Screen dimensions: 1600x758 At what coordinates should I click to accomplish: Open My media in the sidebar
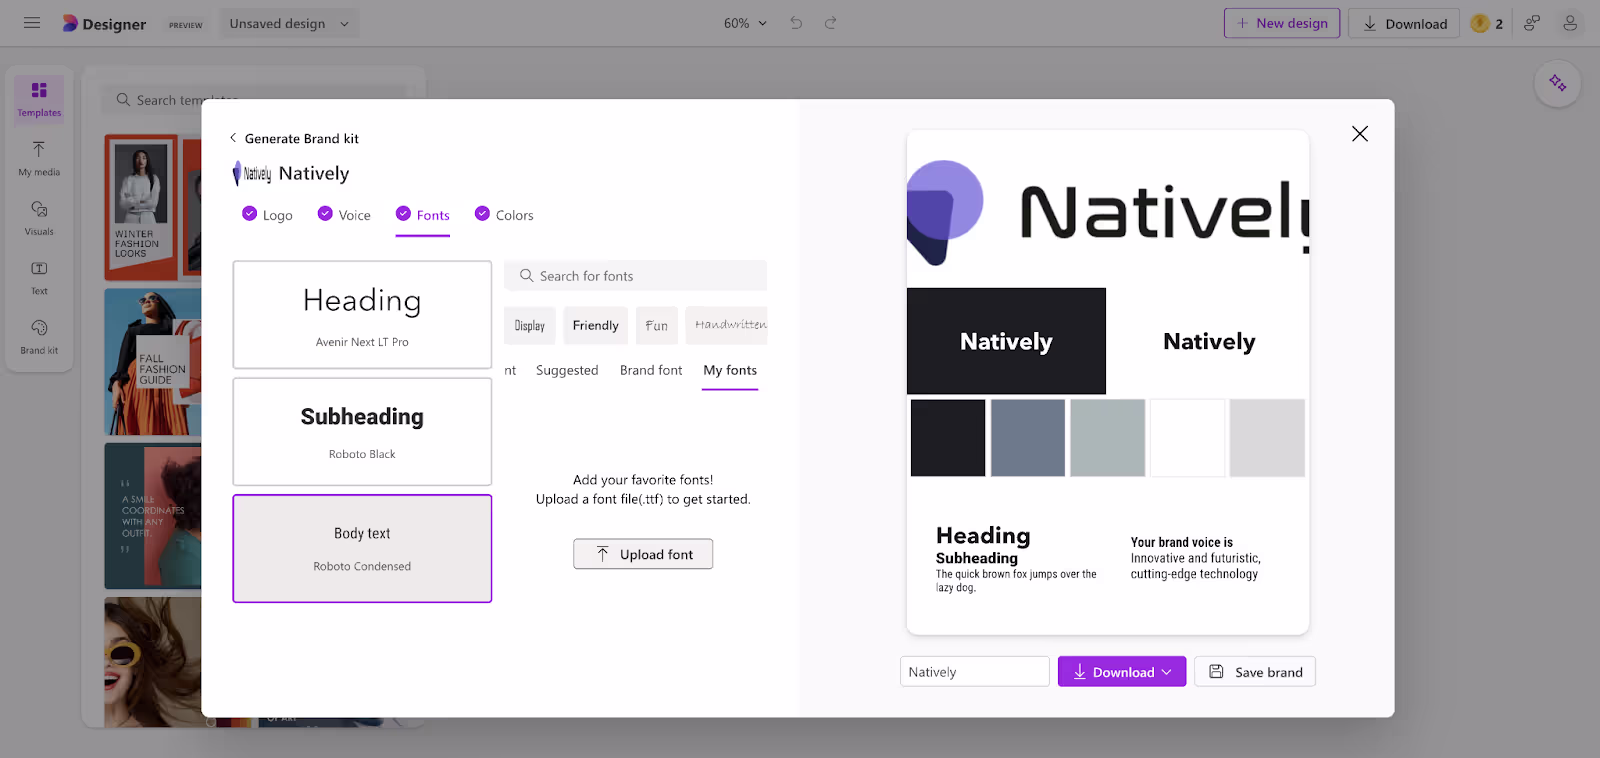[x=39, y=159]
